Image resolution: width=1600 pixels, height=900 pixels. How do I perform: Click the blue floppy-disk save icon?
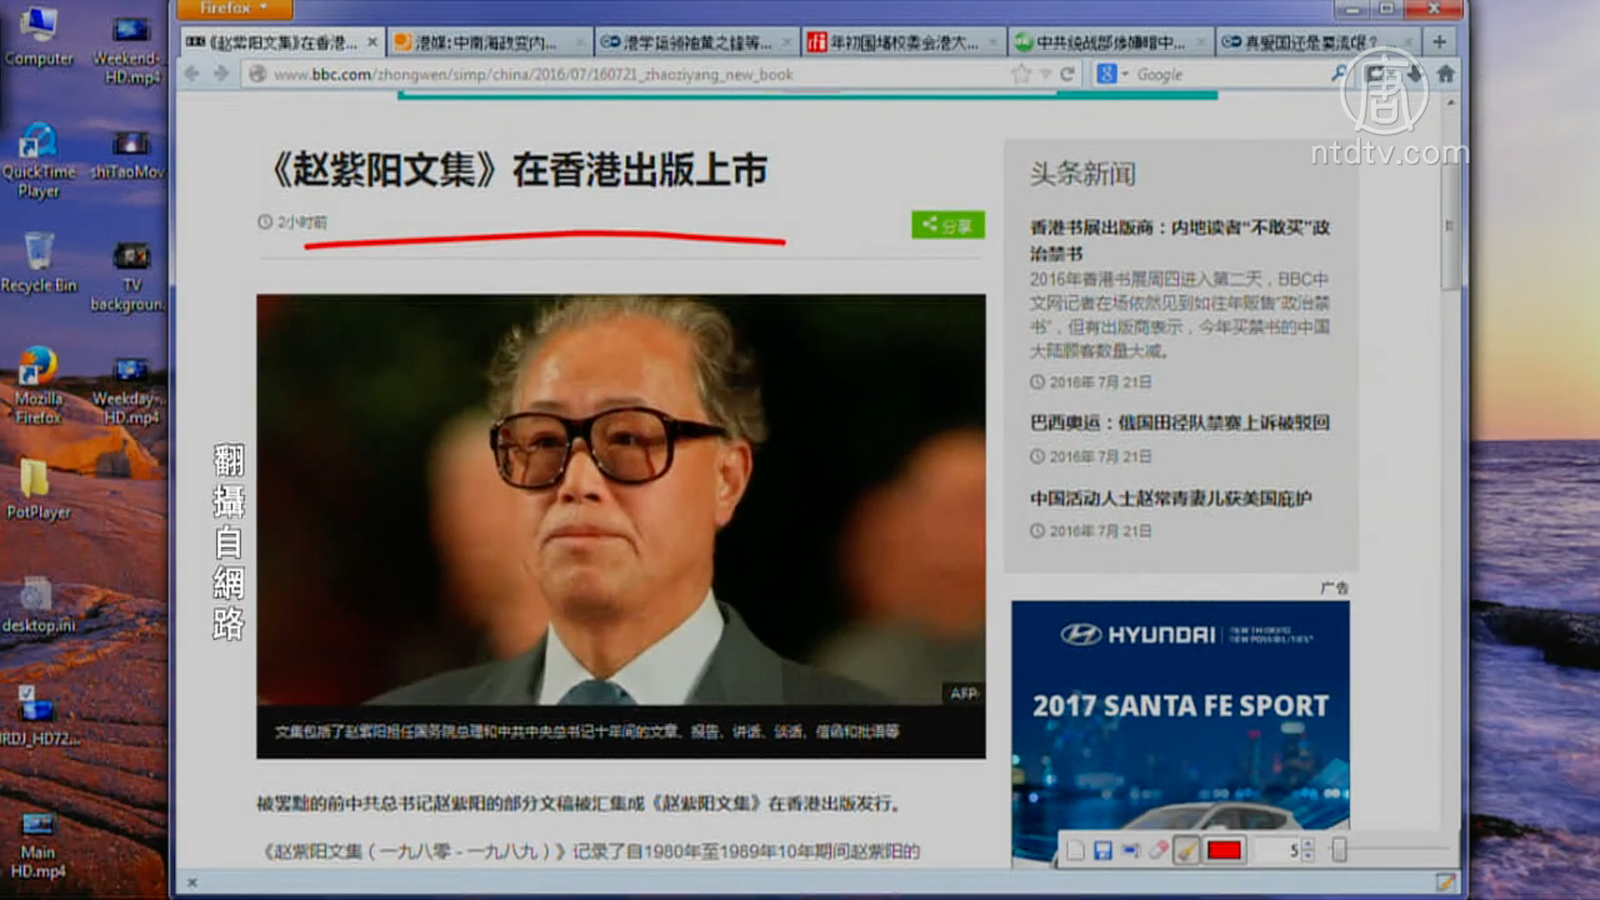coord(1102,850)
